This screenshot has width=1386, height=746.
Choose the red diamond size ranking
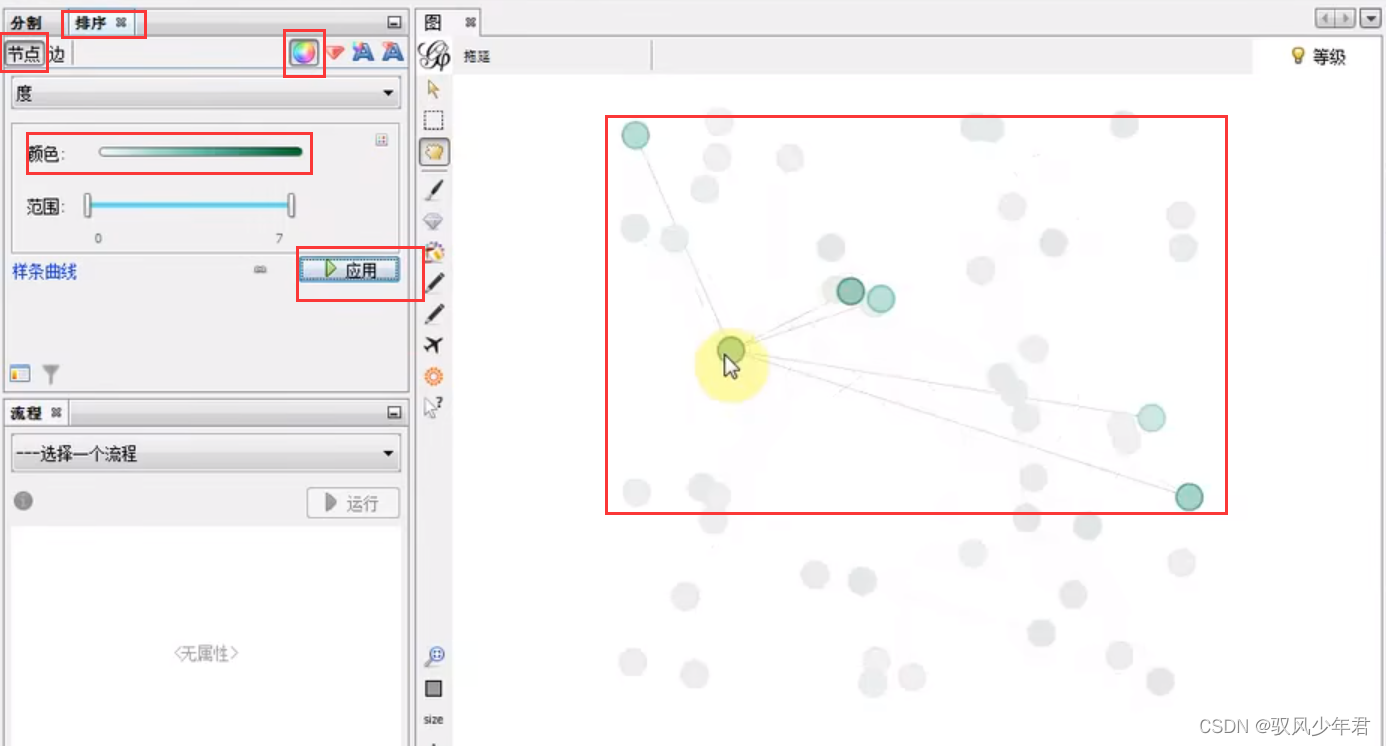point(335,53)
